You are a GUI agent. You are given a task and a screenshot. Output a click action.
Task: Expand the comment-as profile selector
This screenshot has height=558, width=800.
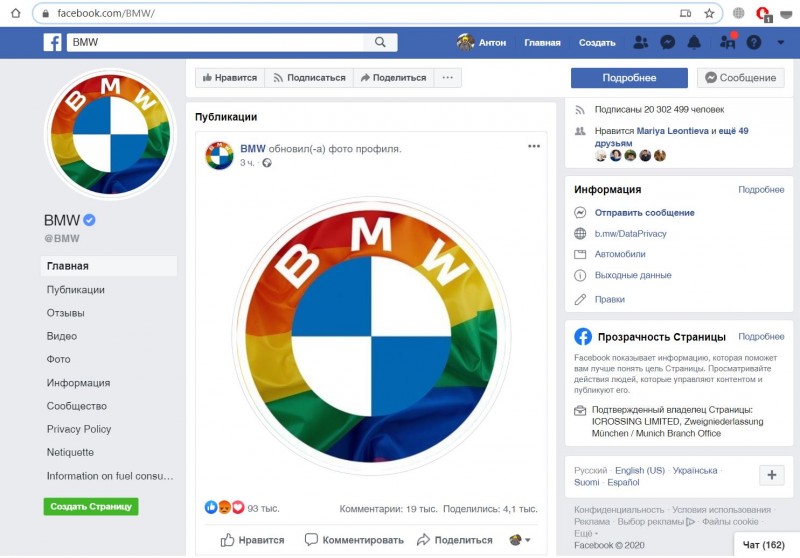pyautogui.click(x=520, y=540)
